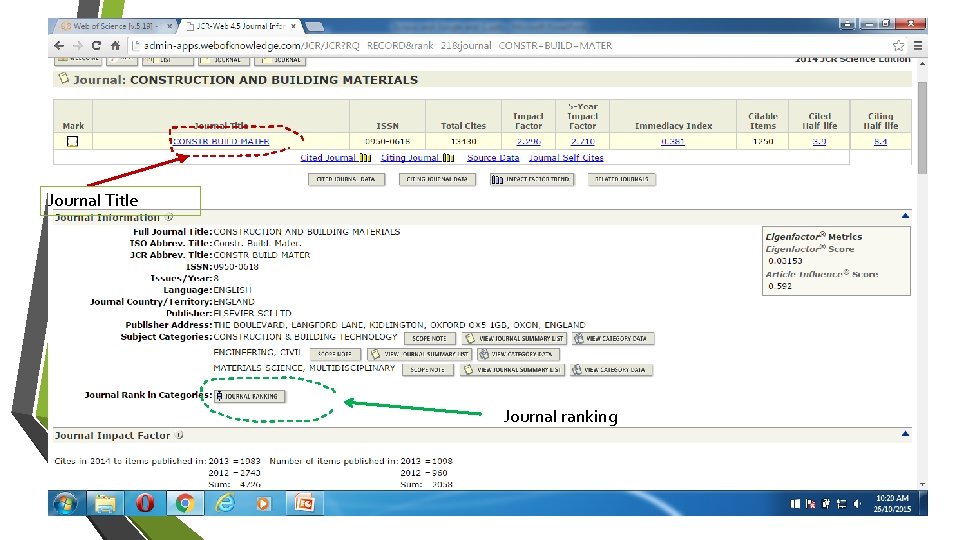View Category Data for Engineering, Civil
The image size is (960, 540).
[518, 354]
